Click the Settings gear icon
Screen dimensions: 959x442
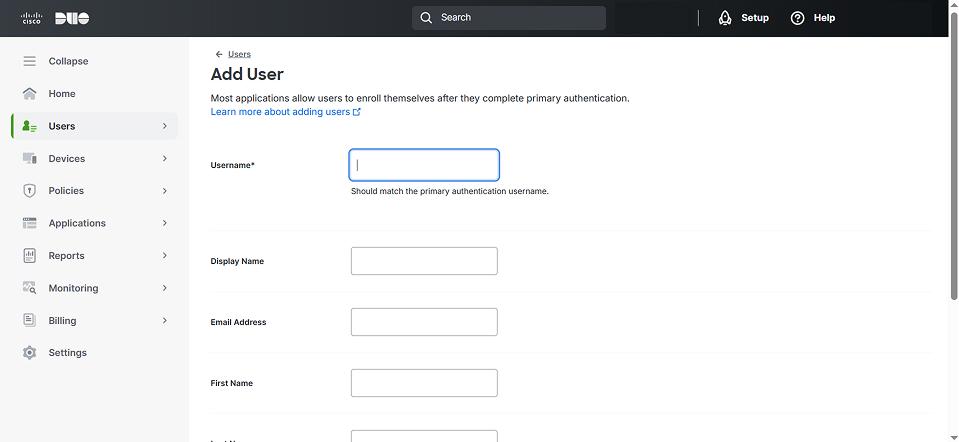(x=29, y=353)
